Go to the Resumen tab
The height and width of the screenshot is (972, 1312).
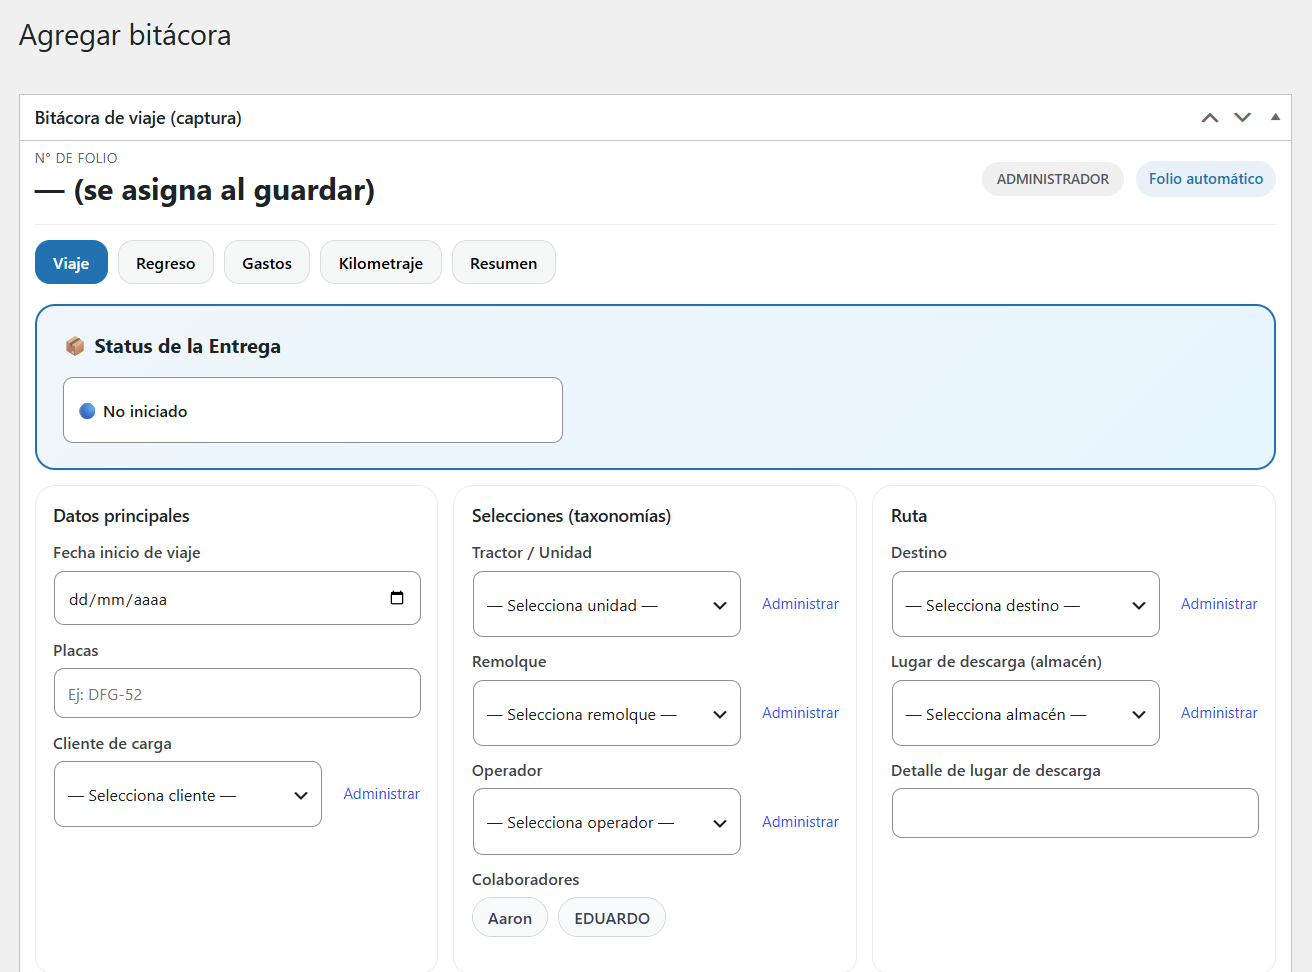click(x=504, y=262)
